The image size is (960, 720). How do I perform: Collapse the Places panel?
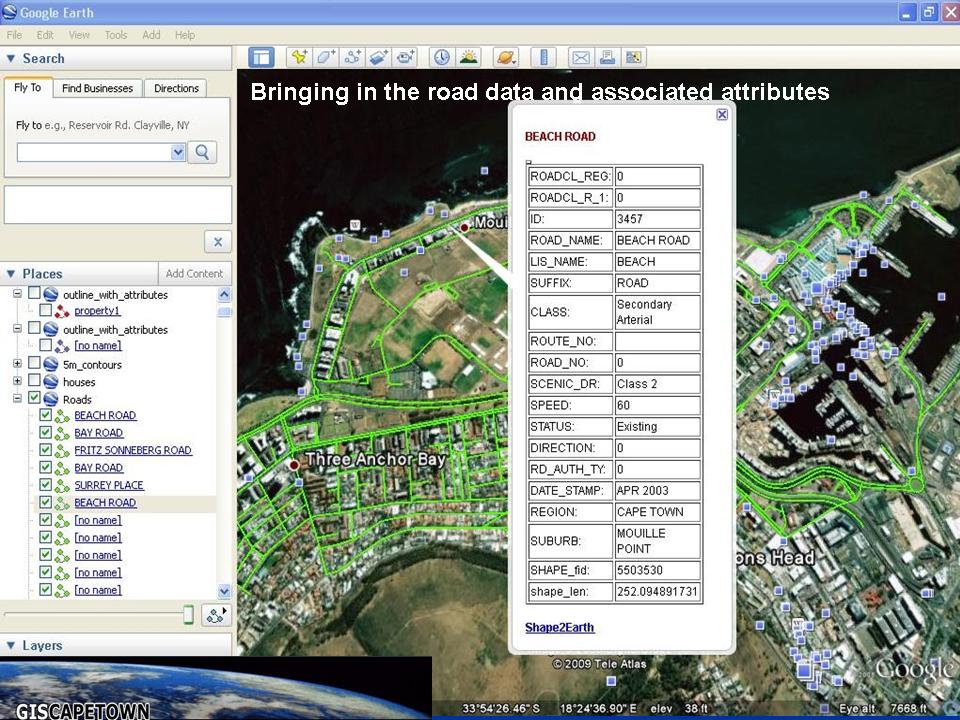(10, 274)
